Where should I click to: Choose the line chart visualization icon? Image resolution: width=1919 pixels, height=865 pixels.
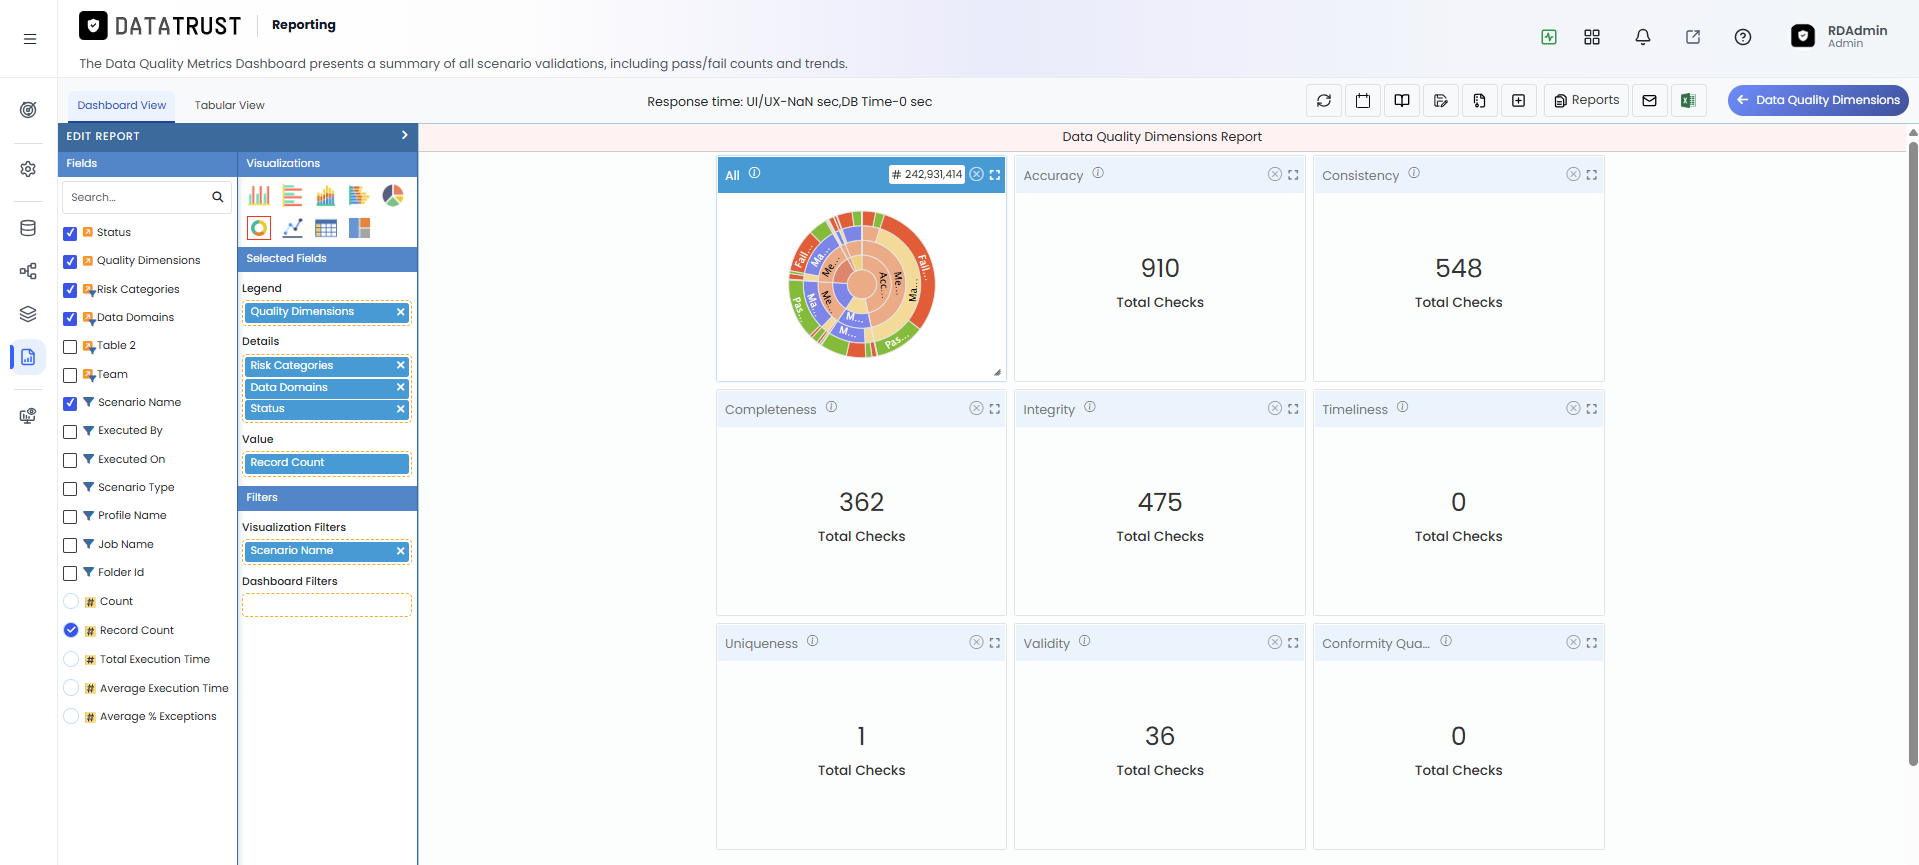click(x=292, y=228)
